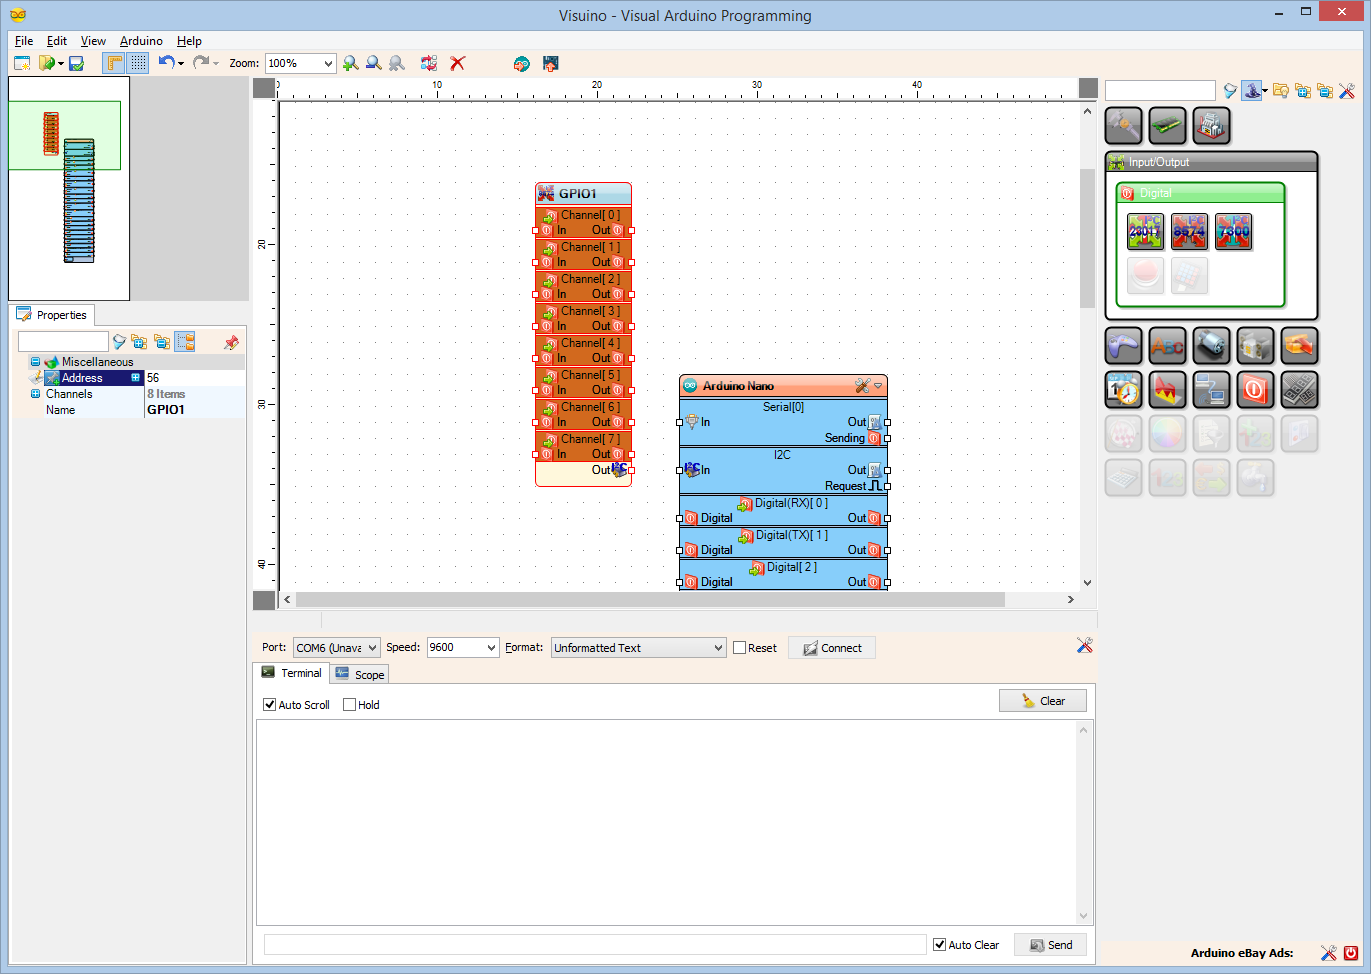Screen dimensions: 1371x974
Task: Click the Power control component icon
Action: tap(1255, 390)
